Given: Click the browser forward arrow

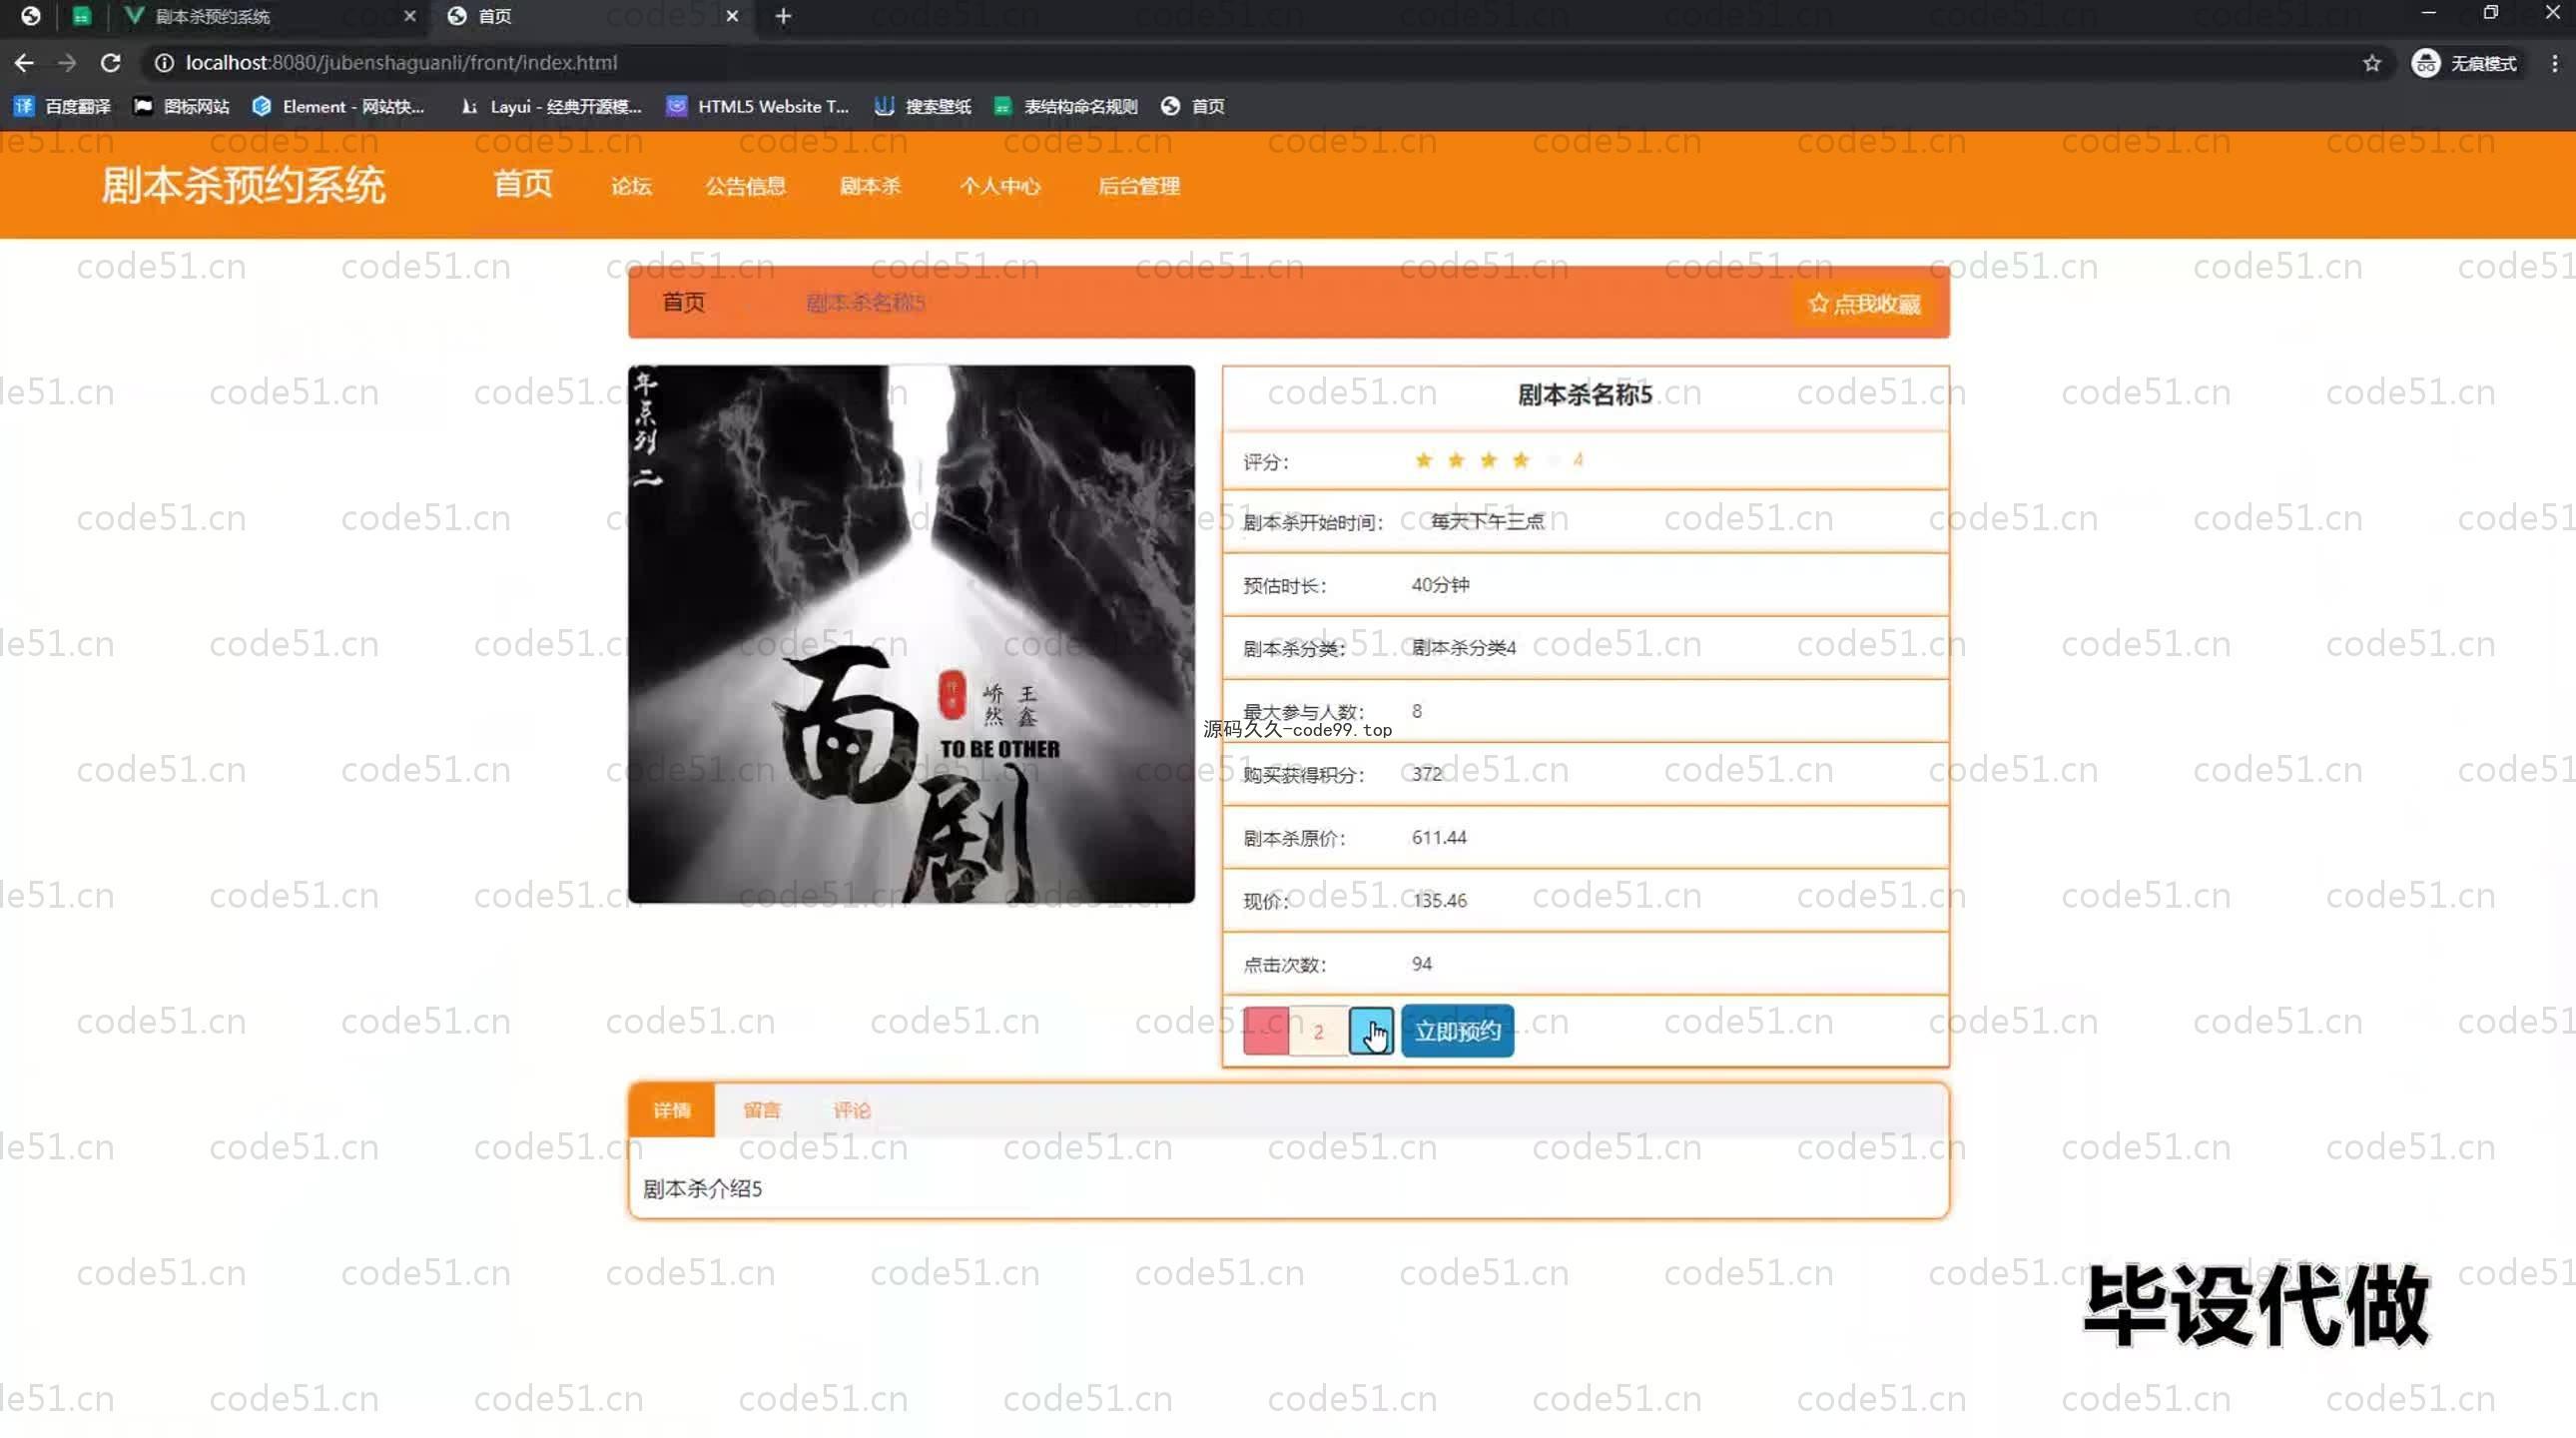Looking at the screenshot, I should point(67,63).
